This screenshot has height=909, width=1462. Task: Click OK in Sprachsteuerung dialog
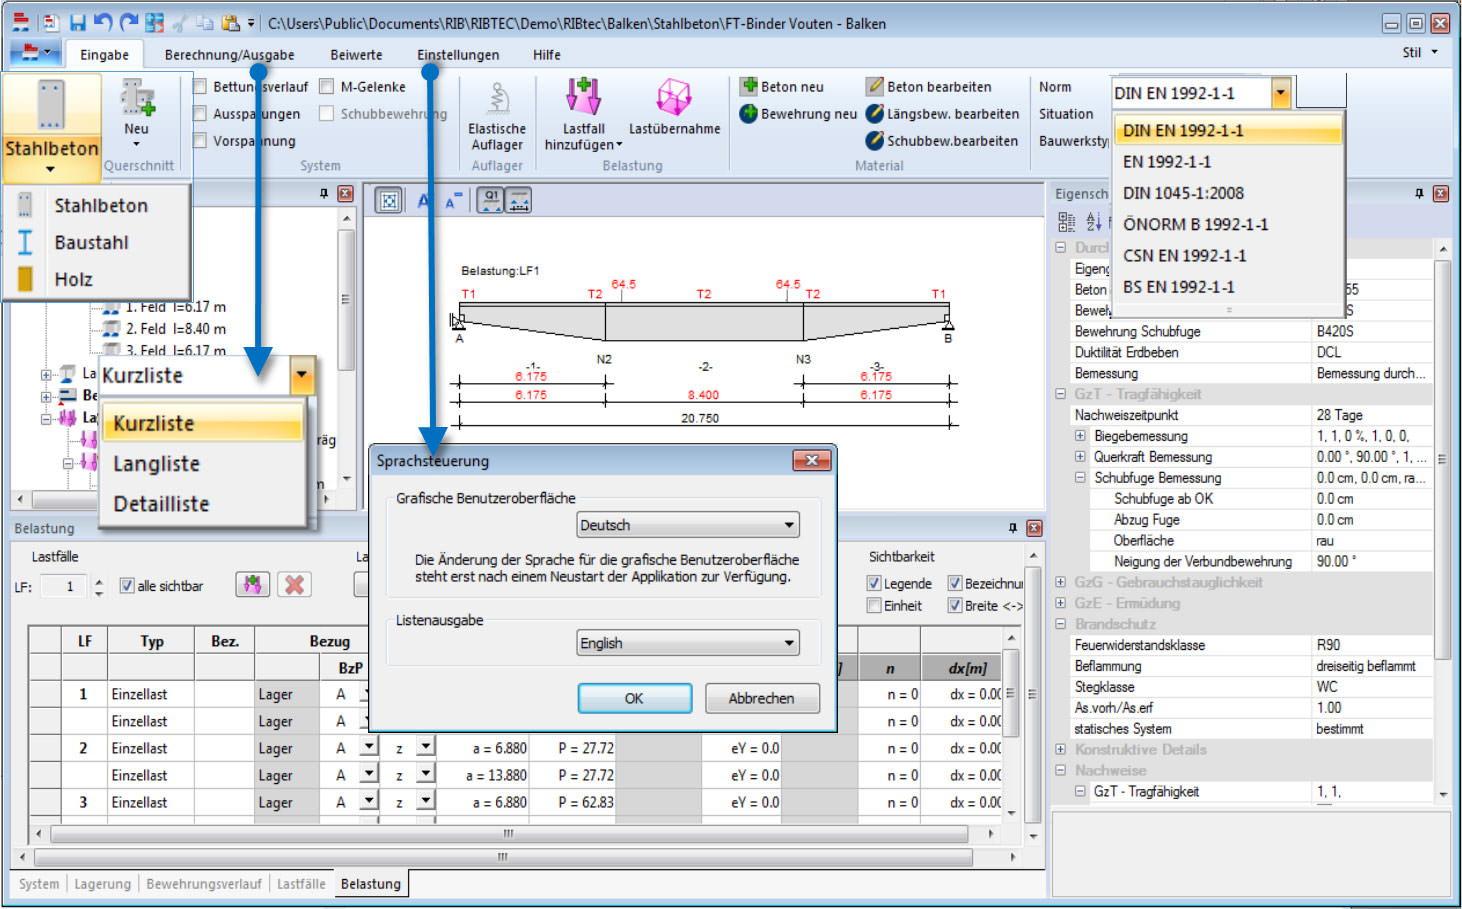pyautogui.click(x=634, y=698)
